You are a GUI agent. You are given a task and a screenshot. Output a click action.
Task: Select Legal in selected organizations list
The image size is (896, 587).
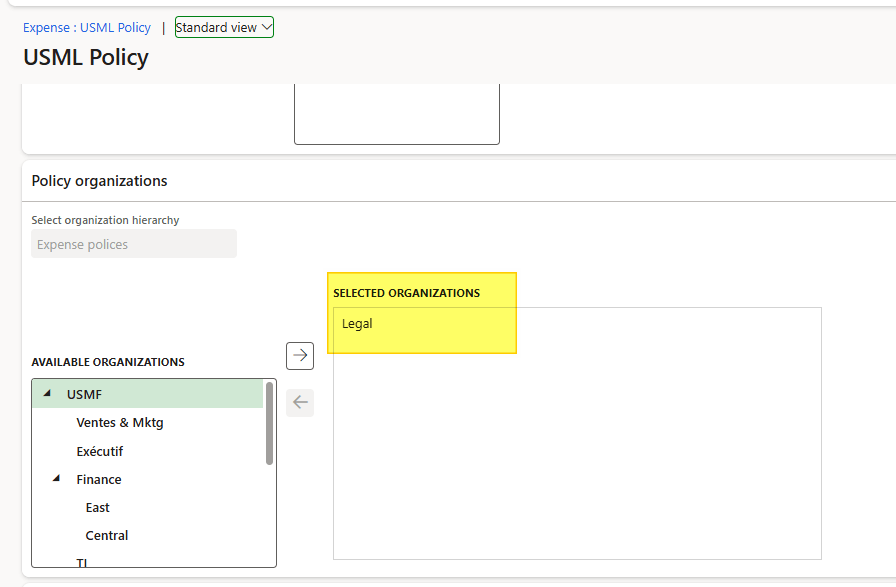click(357, 323)
